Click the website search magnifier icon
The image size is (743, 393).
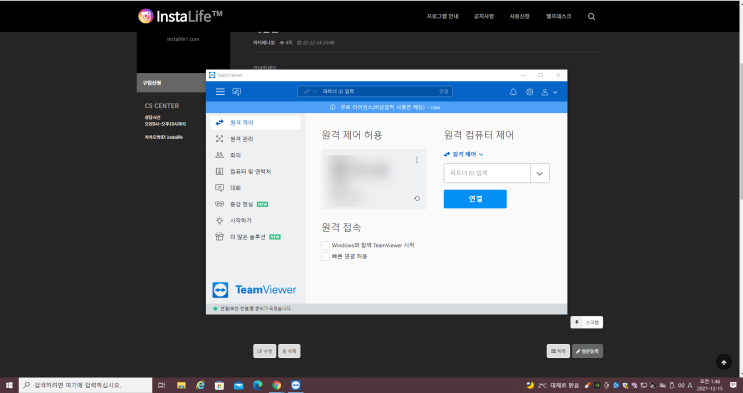(591, 17)
